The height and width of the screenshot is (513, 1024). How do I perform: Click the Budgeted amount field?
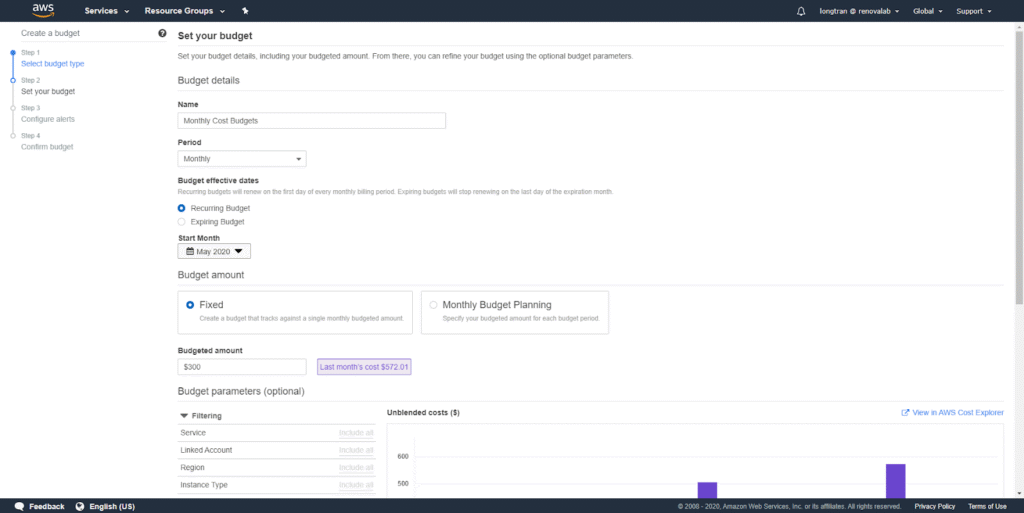pos(242,367)
